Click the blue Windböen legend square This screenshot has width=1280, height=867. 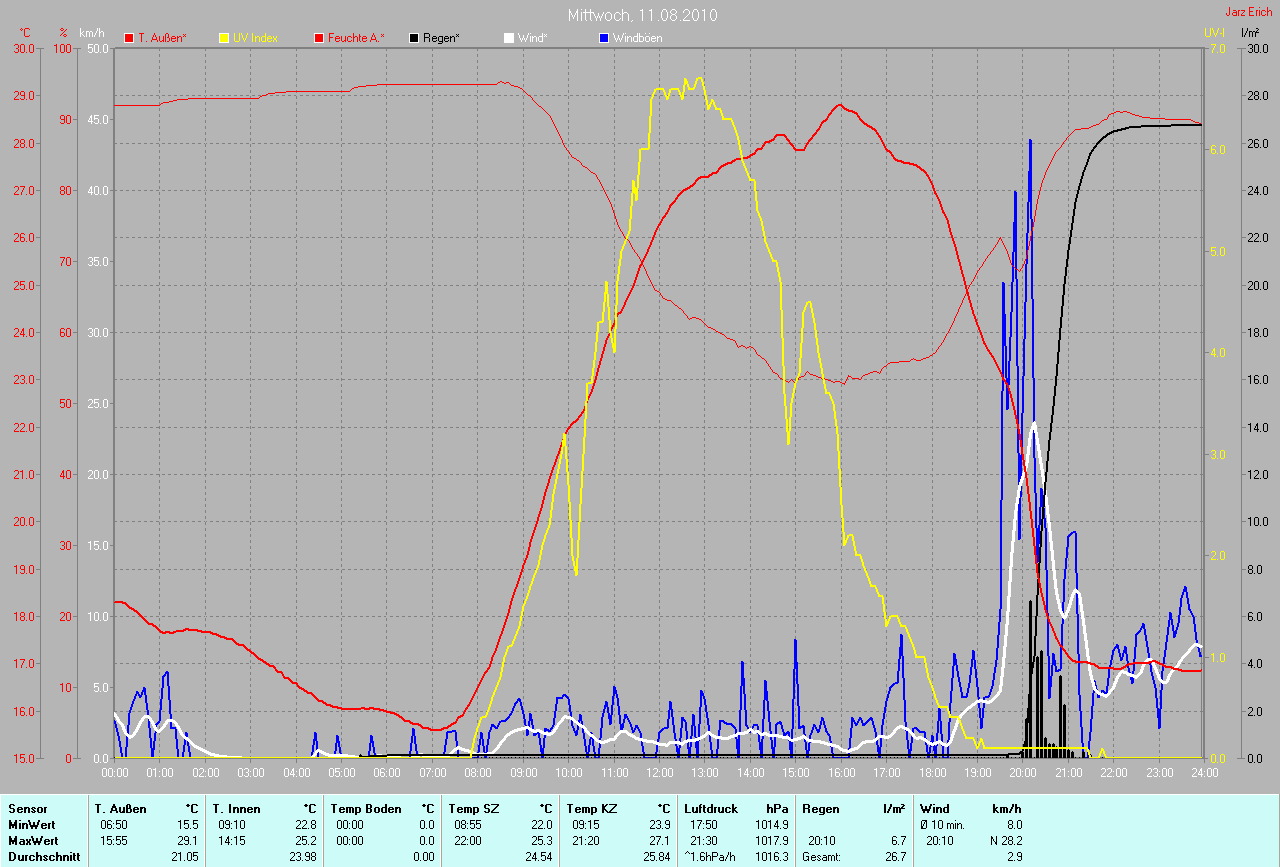(604, 38)
